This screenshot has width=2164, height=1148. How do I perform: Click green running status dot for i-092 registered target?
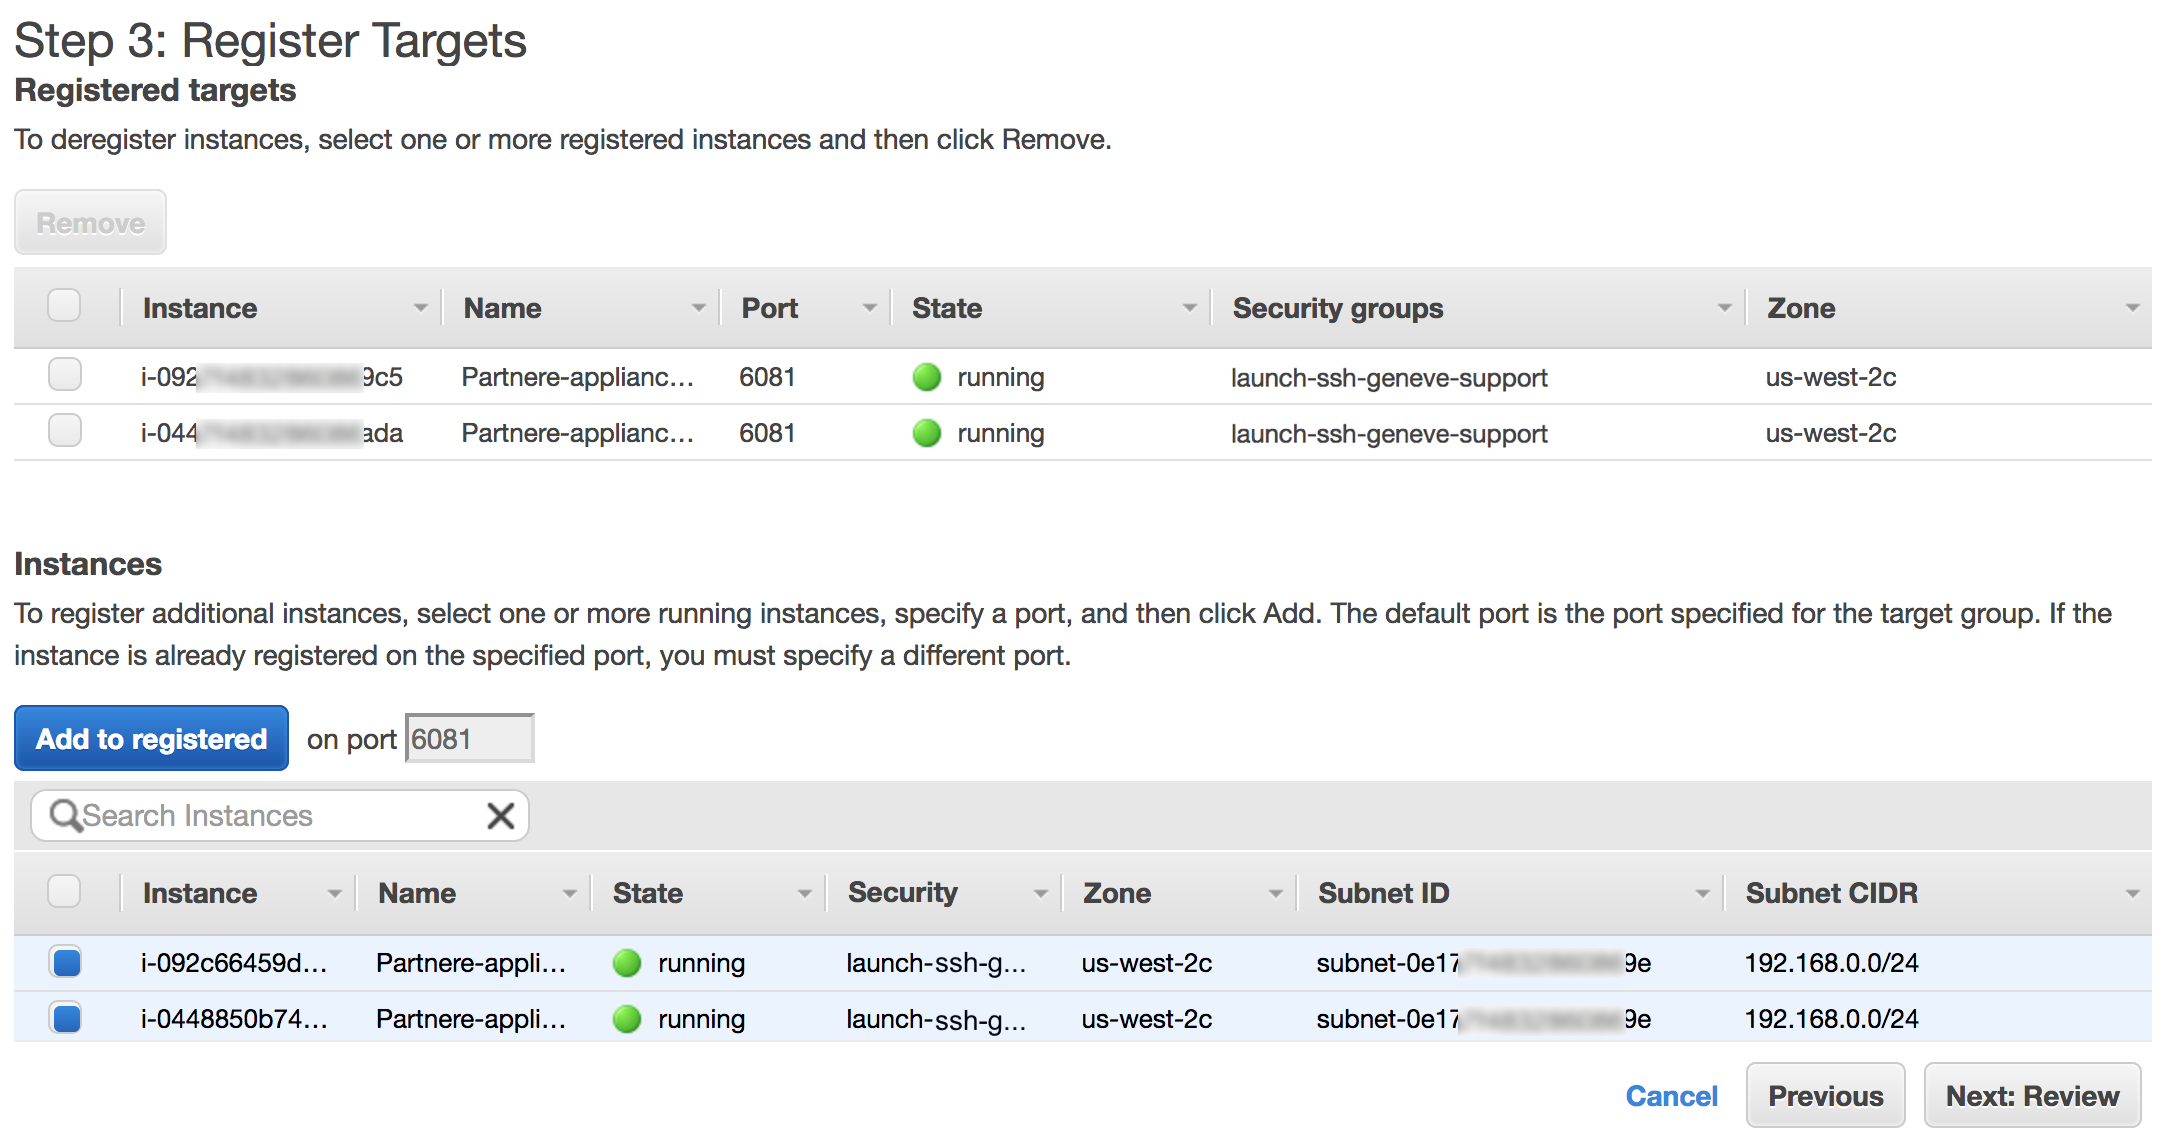pyautogui.click(x=927, y=377)
